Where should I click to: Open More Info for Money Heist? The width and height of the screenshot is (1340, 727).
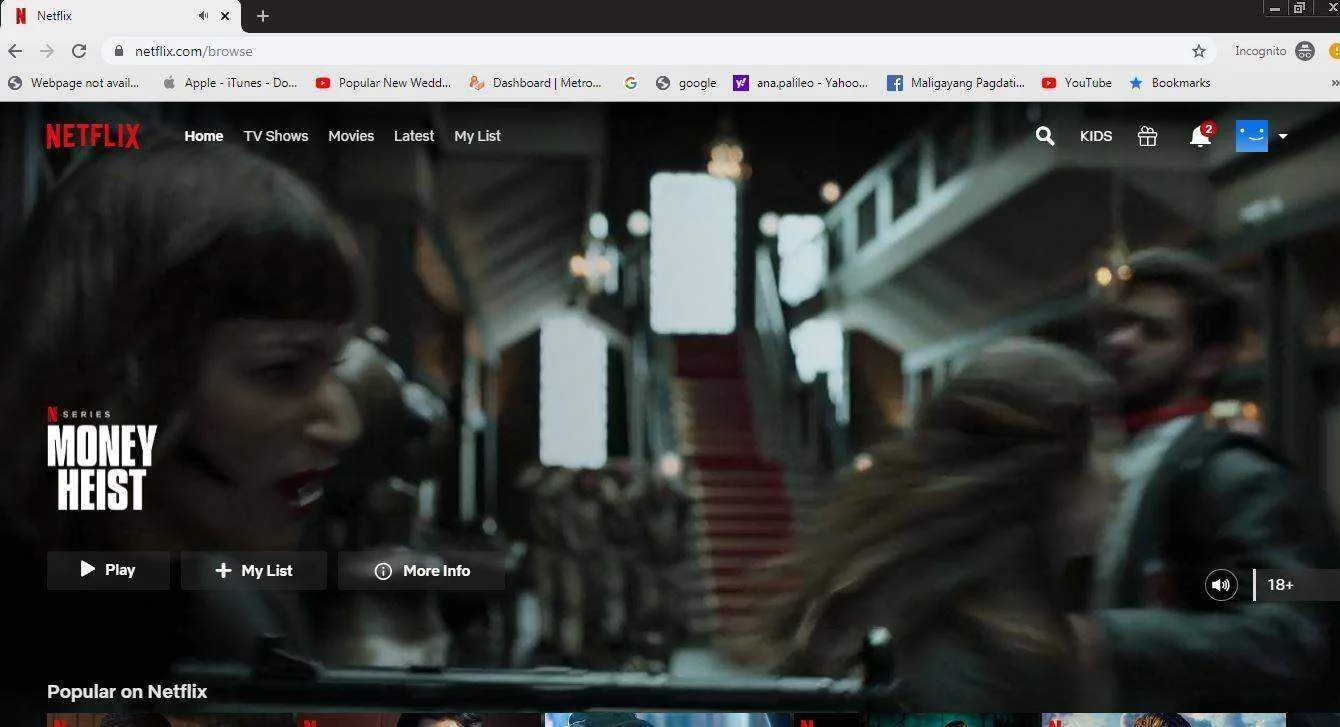coord(421,570)
